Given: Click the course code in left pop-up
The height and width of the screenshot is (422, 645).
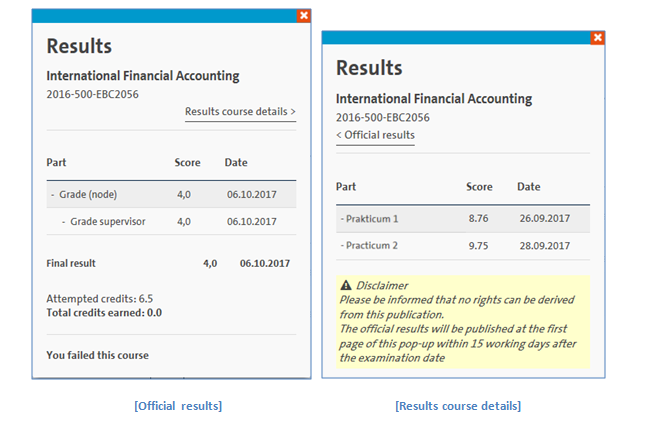Looking at the screenshot, I should coord(93,94).
